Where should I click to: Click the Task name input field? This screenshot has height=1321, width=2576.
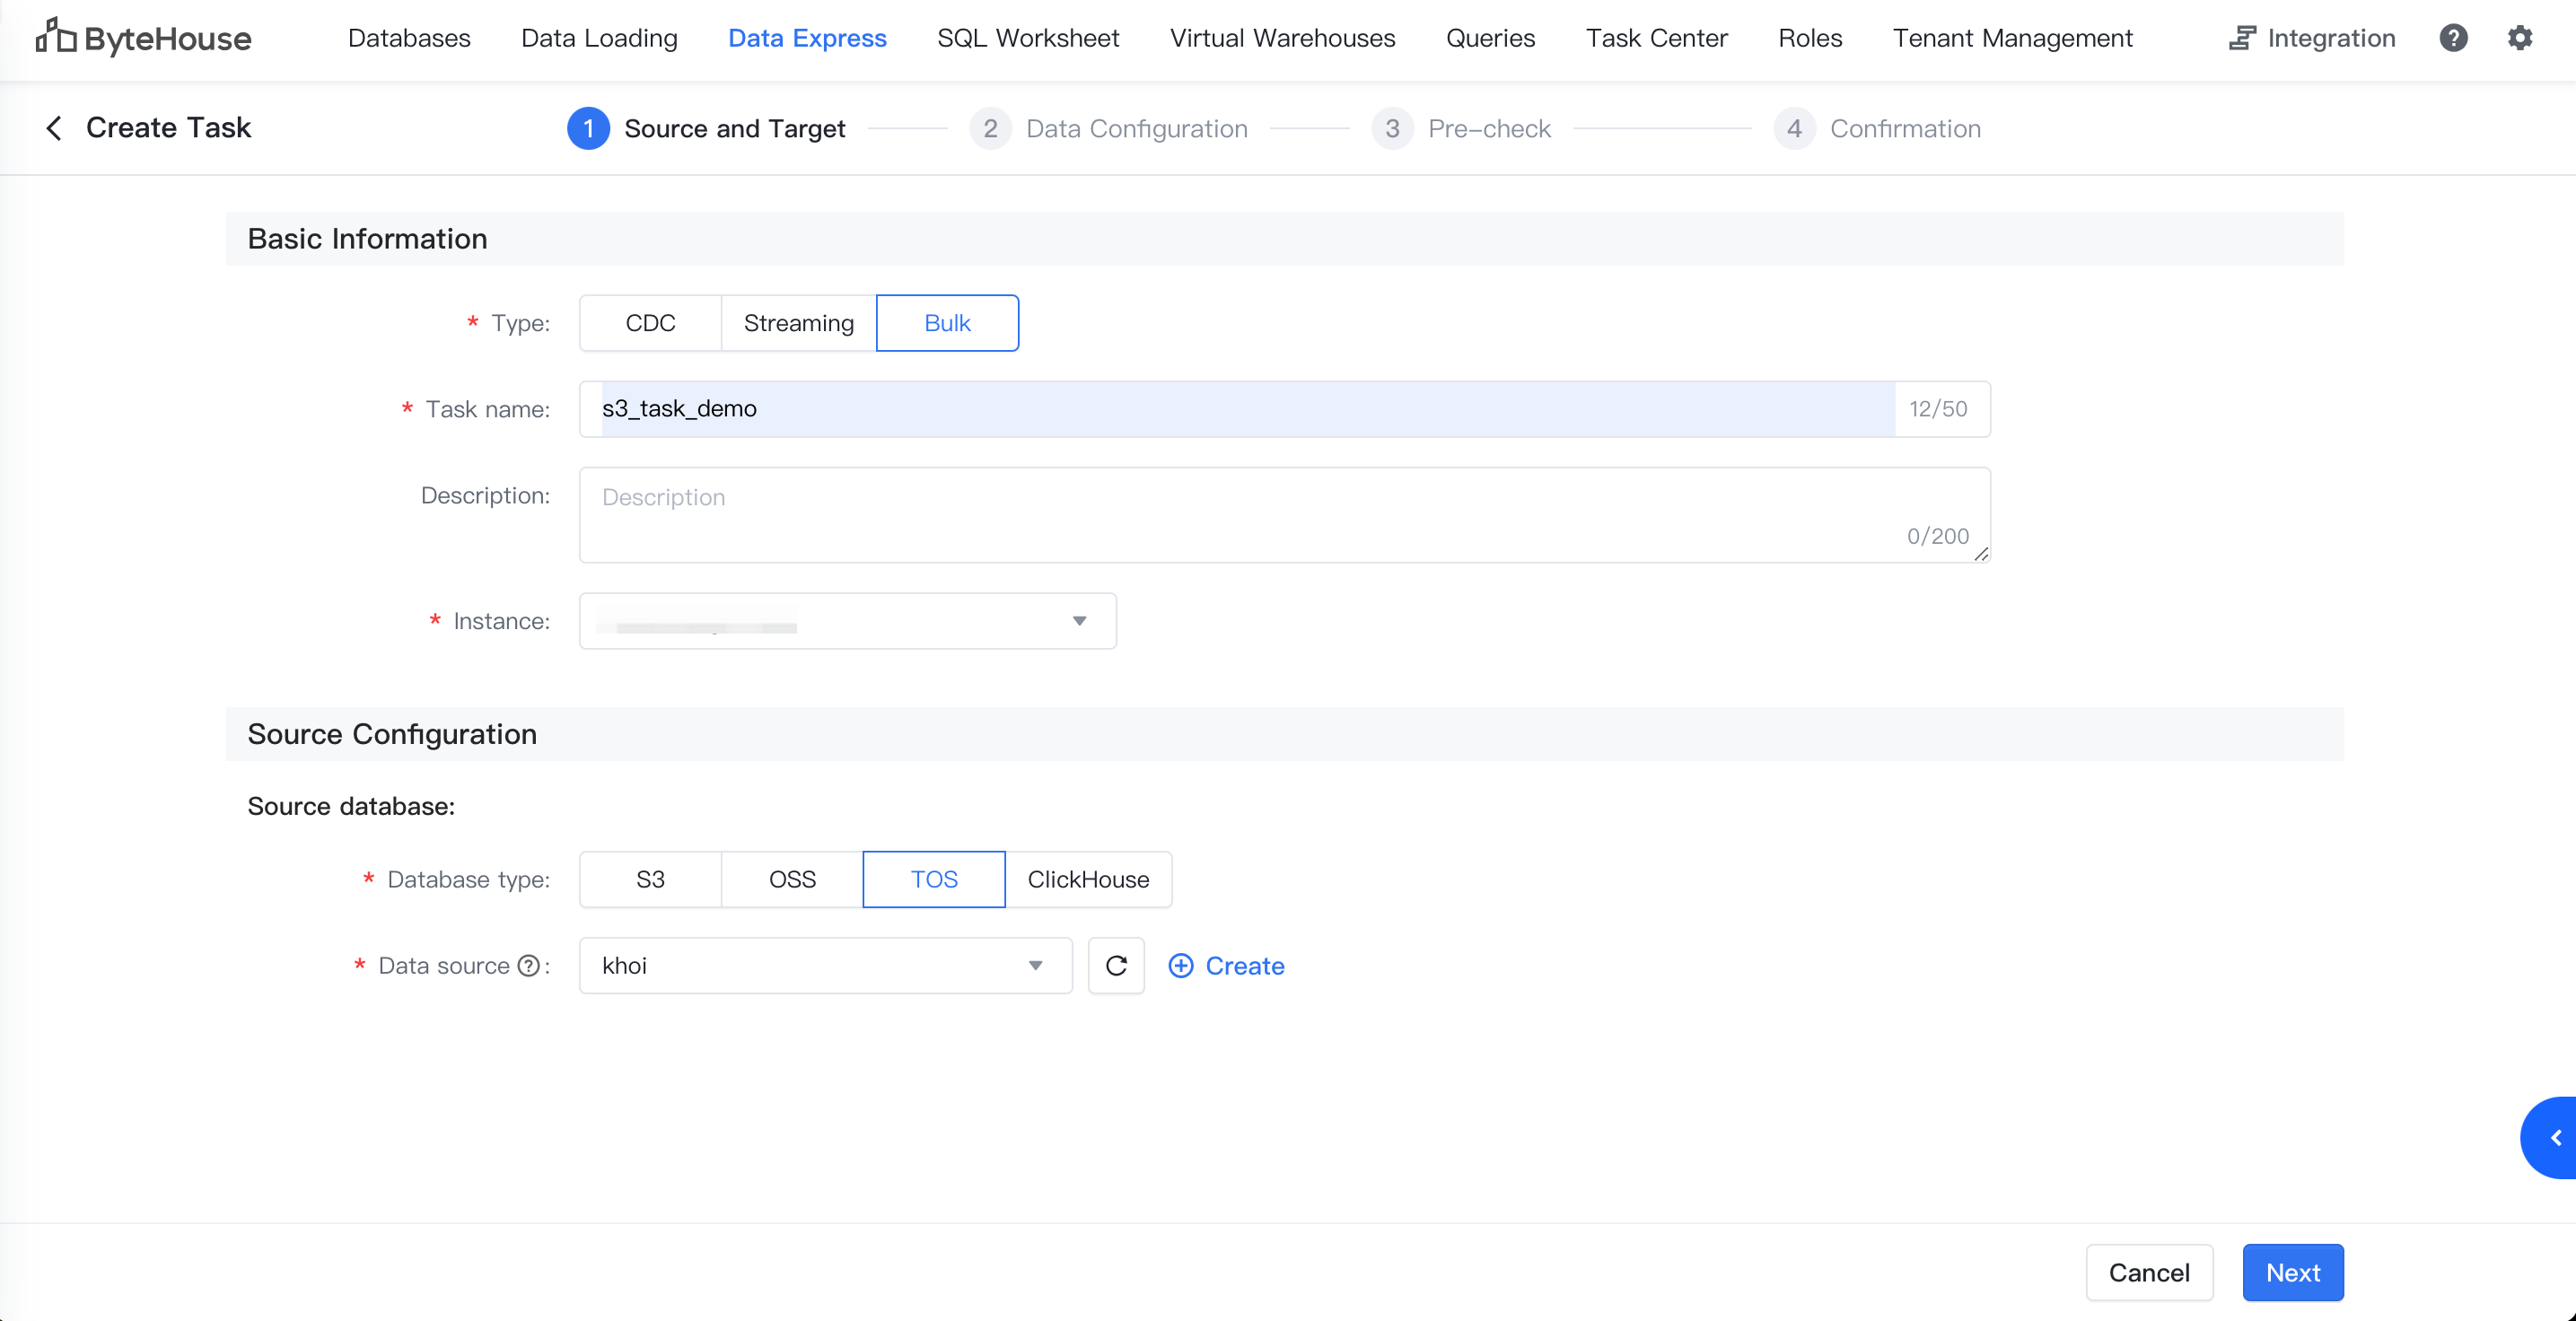tap(1284, 409)
